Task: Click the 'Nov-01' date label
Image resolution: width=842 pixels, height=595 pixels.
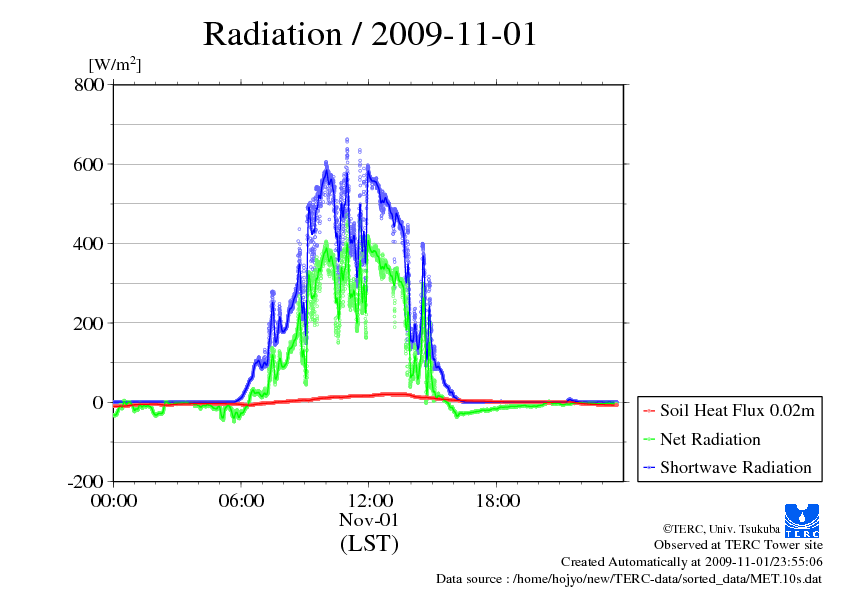Action: (x=369, y=520)
